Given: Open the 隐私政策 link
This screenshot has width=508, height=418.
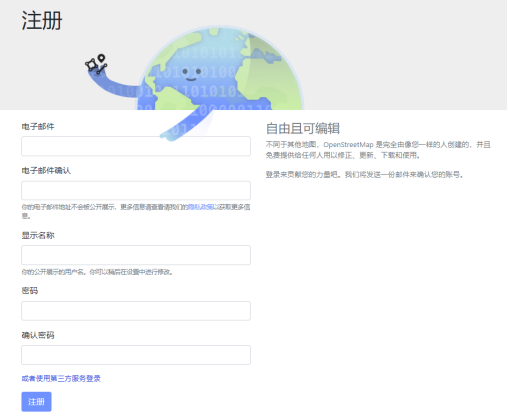Looking at the screenshot, I should pos(201,207).
